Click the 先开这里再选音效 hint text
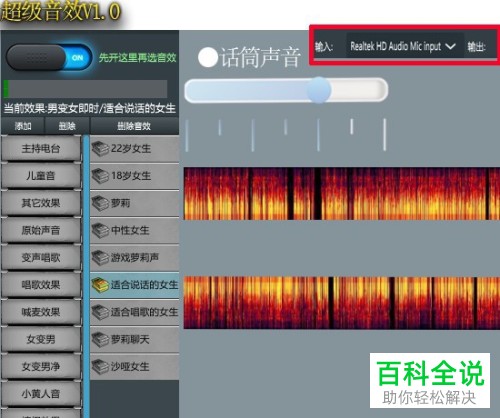The image size is (500, 418). 137,58
